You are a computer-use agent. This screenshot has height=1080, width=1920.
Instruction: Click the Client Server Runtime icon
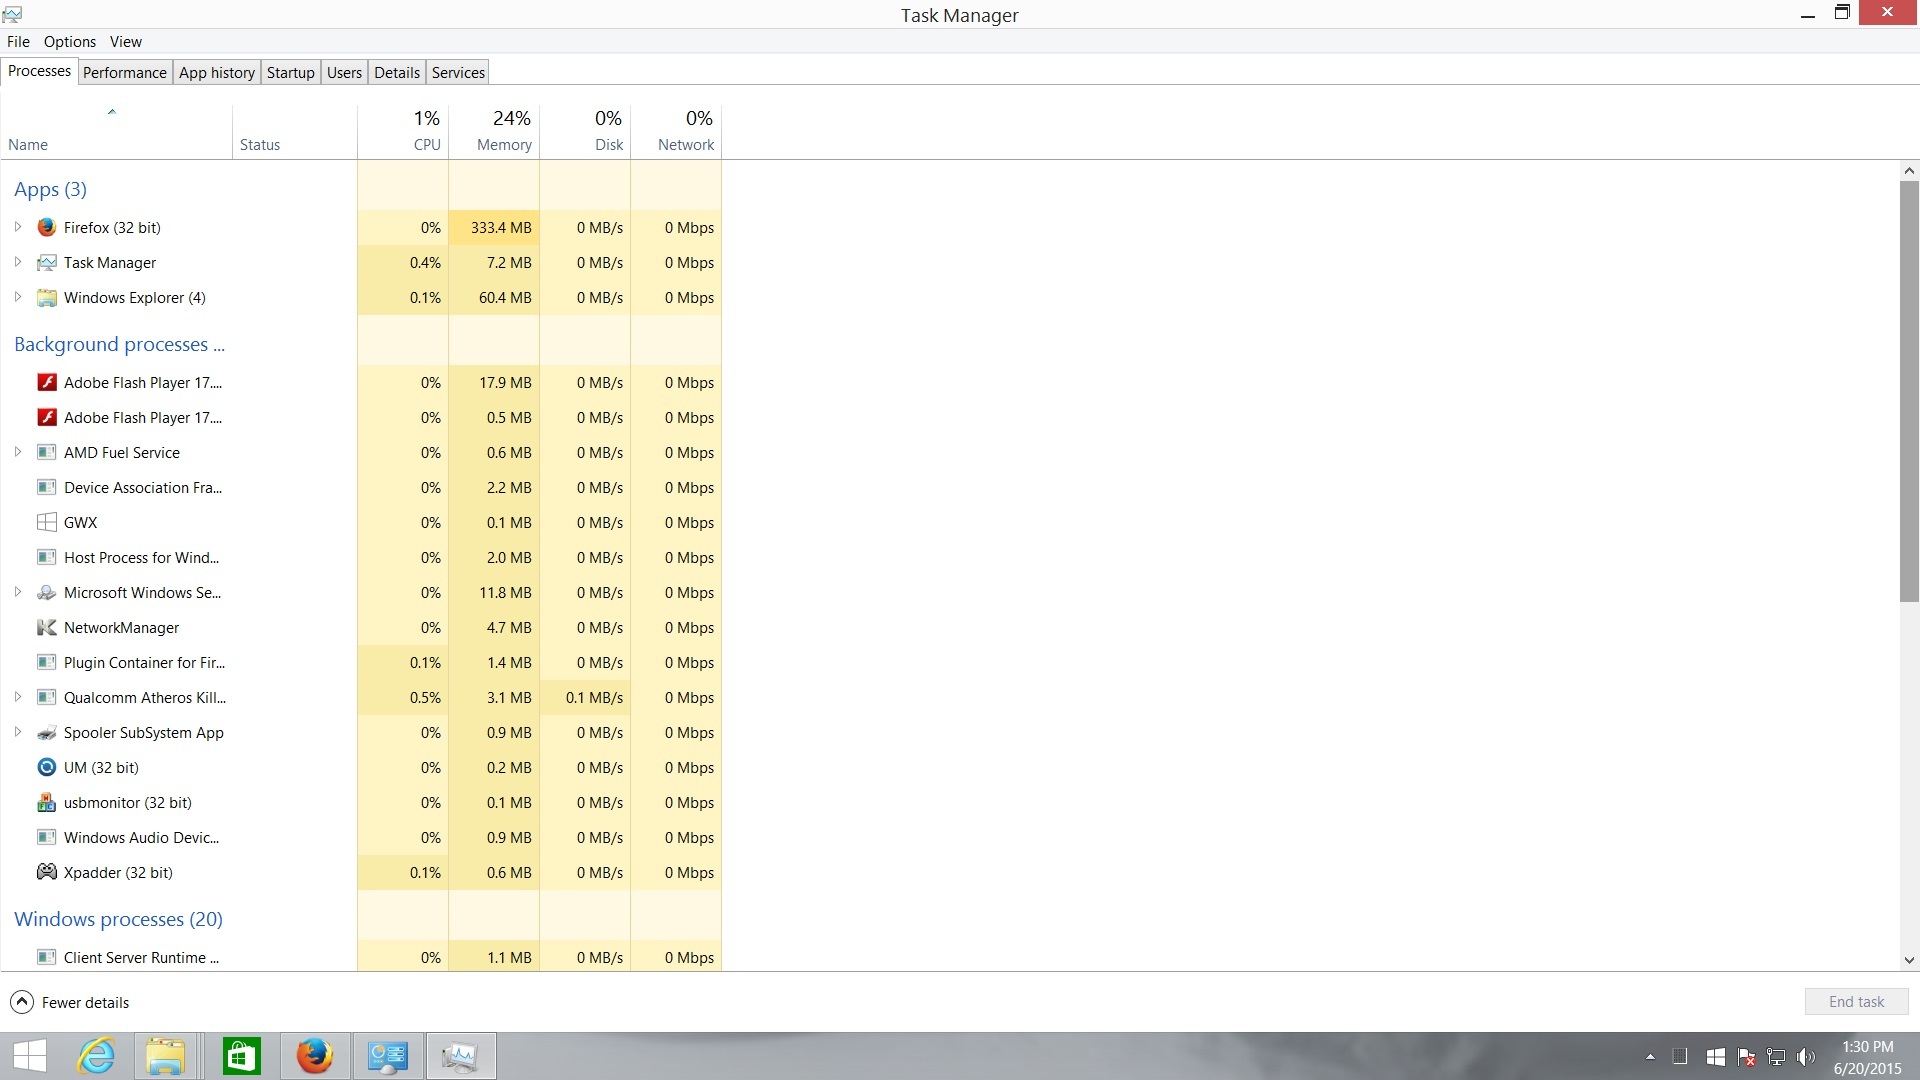click(46, 957)
